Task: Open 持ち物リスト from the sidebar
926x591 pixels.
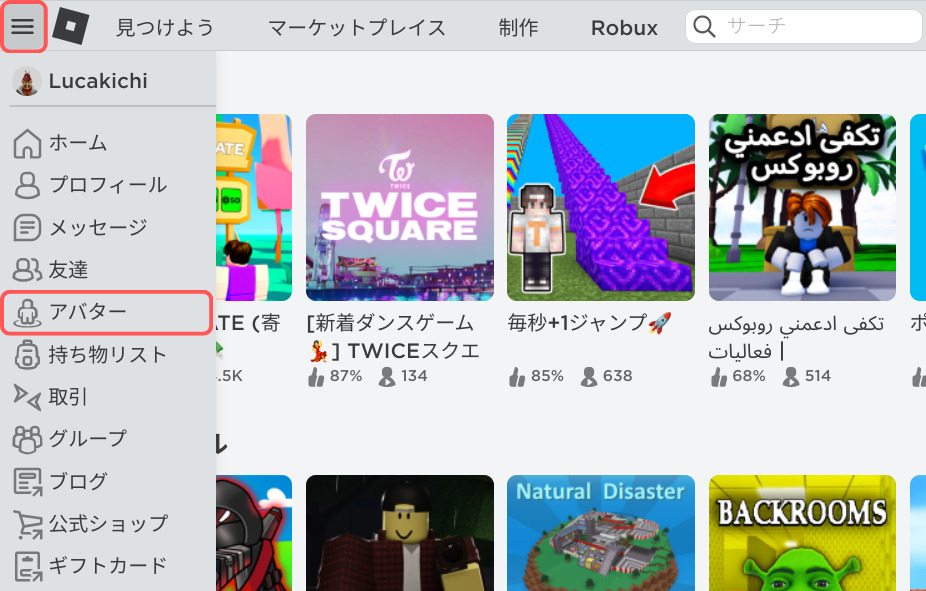Action: tap(107, 354)
